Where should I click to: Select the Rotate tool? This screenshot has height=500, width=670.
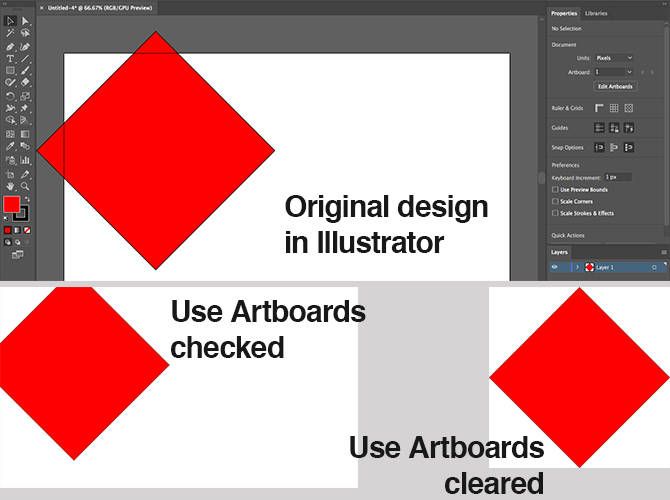pyautogui.click(x=10, y=96)
